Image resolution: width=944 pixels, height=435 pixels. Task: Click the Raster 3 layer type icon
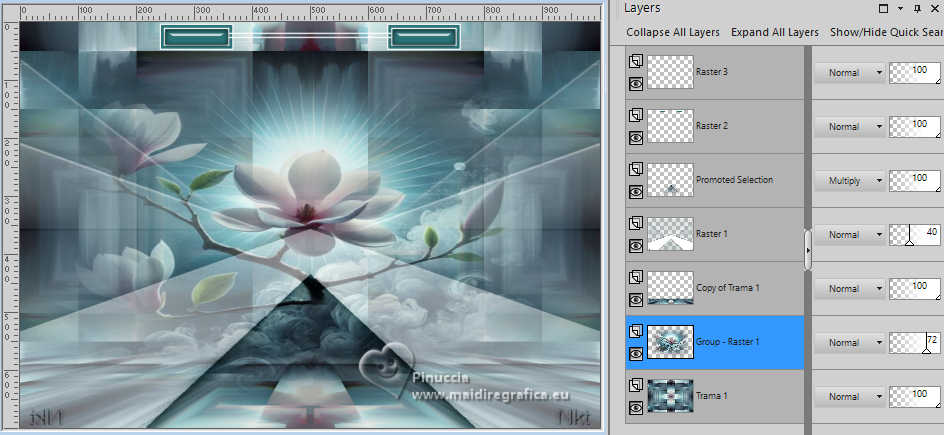coord(636,61)
